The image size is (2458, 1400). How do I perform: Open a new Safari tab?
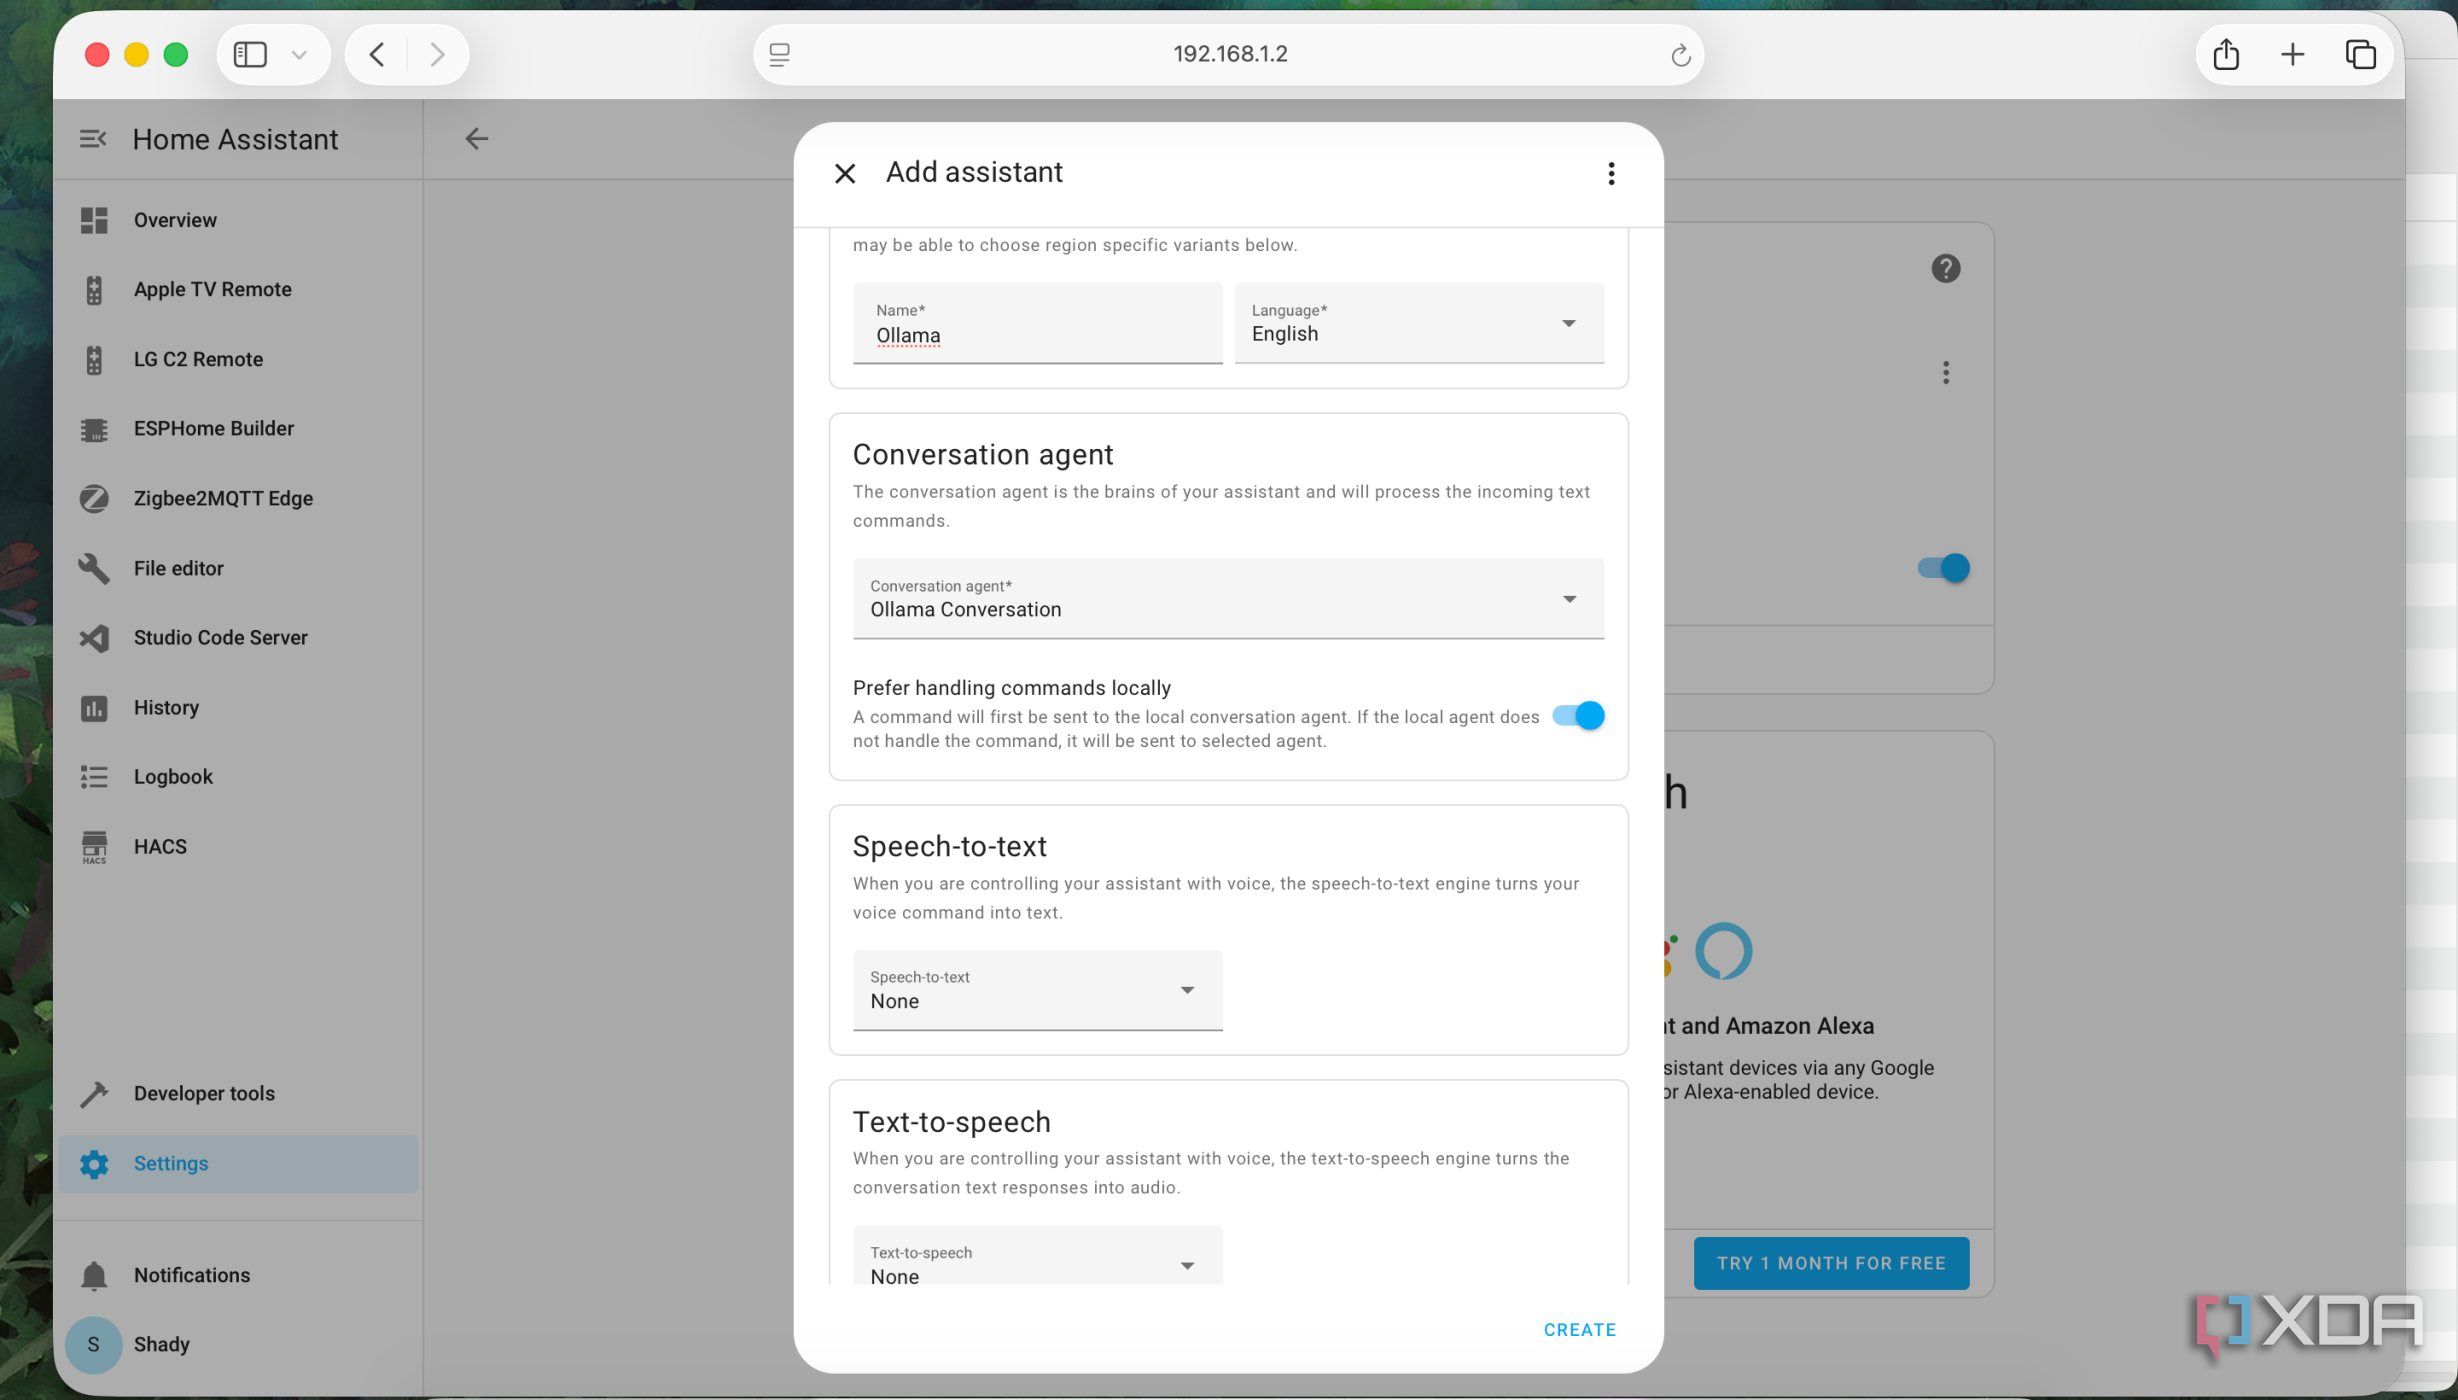[2292, 54]
